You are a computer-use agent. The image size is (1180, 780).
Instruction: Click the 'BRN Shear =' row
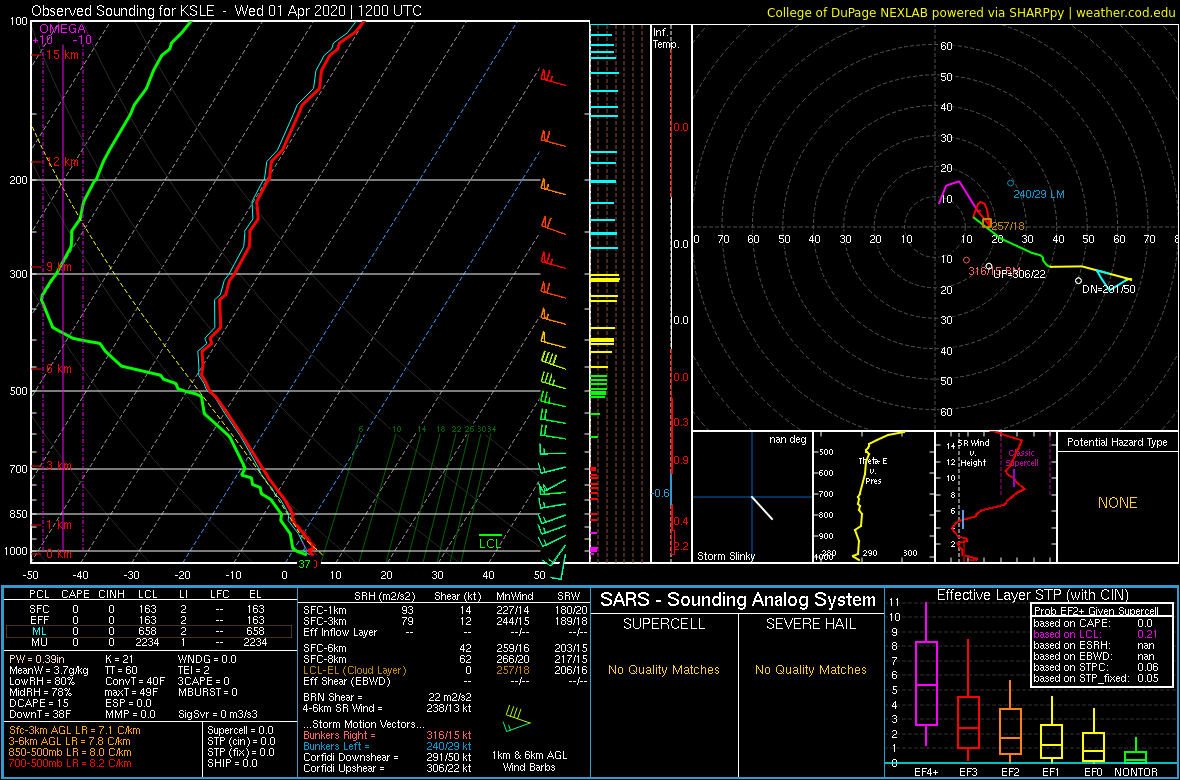(x=387, y=696)
